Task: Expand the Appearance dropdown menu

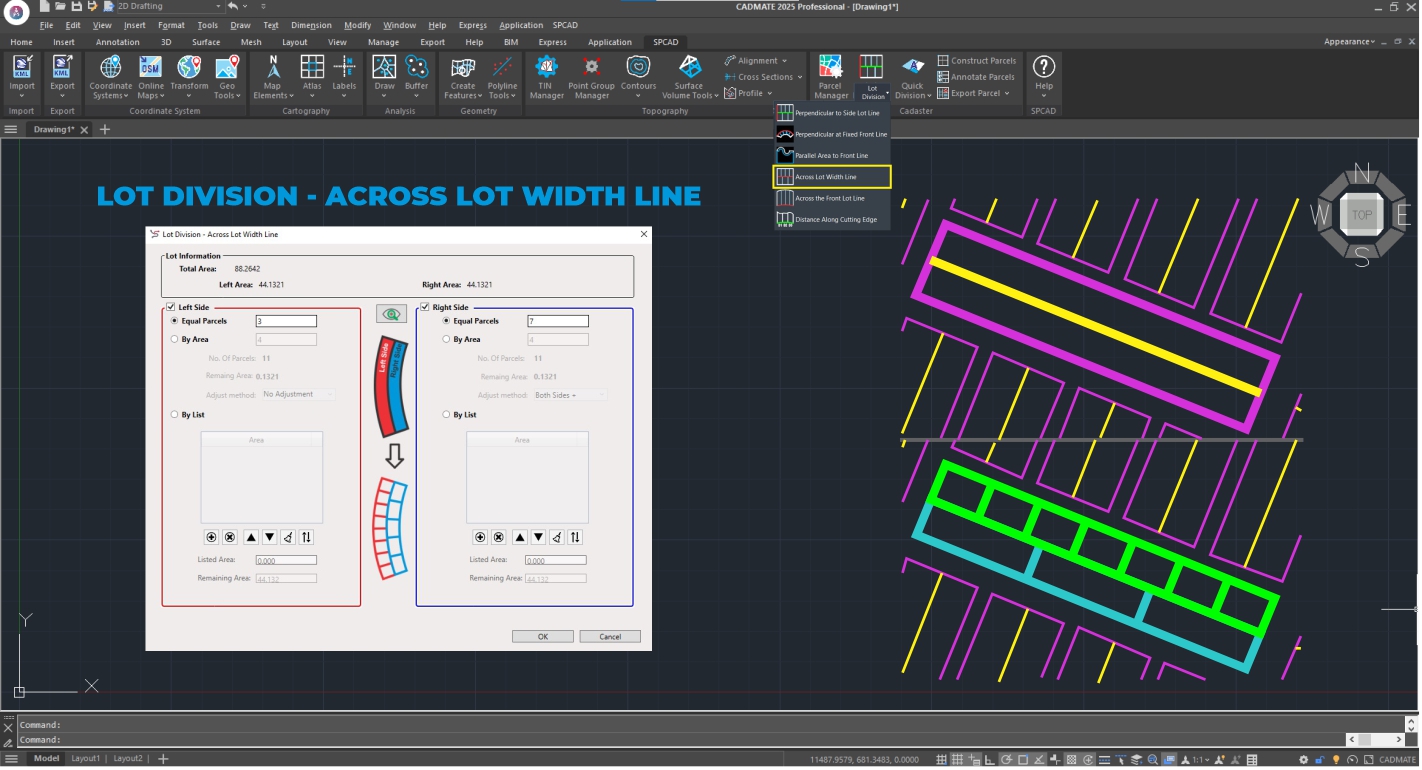Action: point(1349,42)
